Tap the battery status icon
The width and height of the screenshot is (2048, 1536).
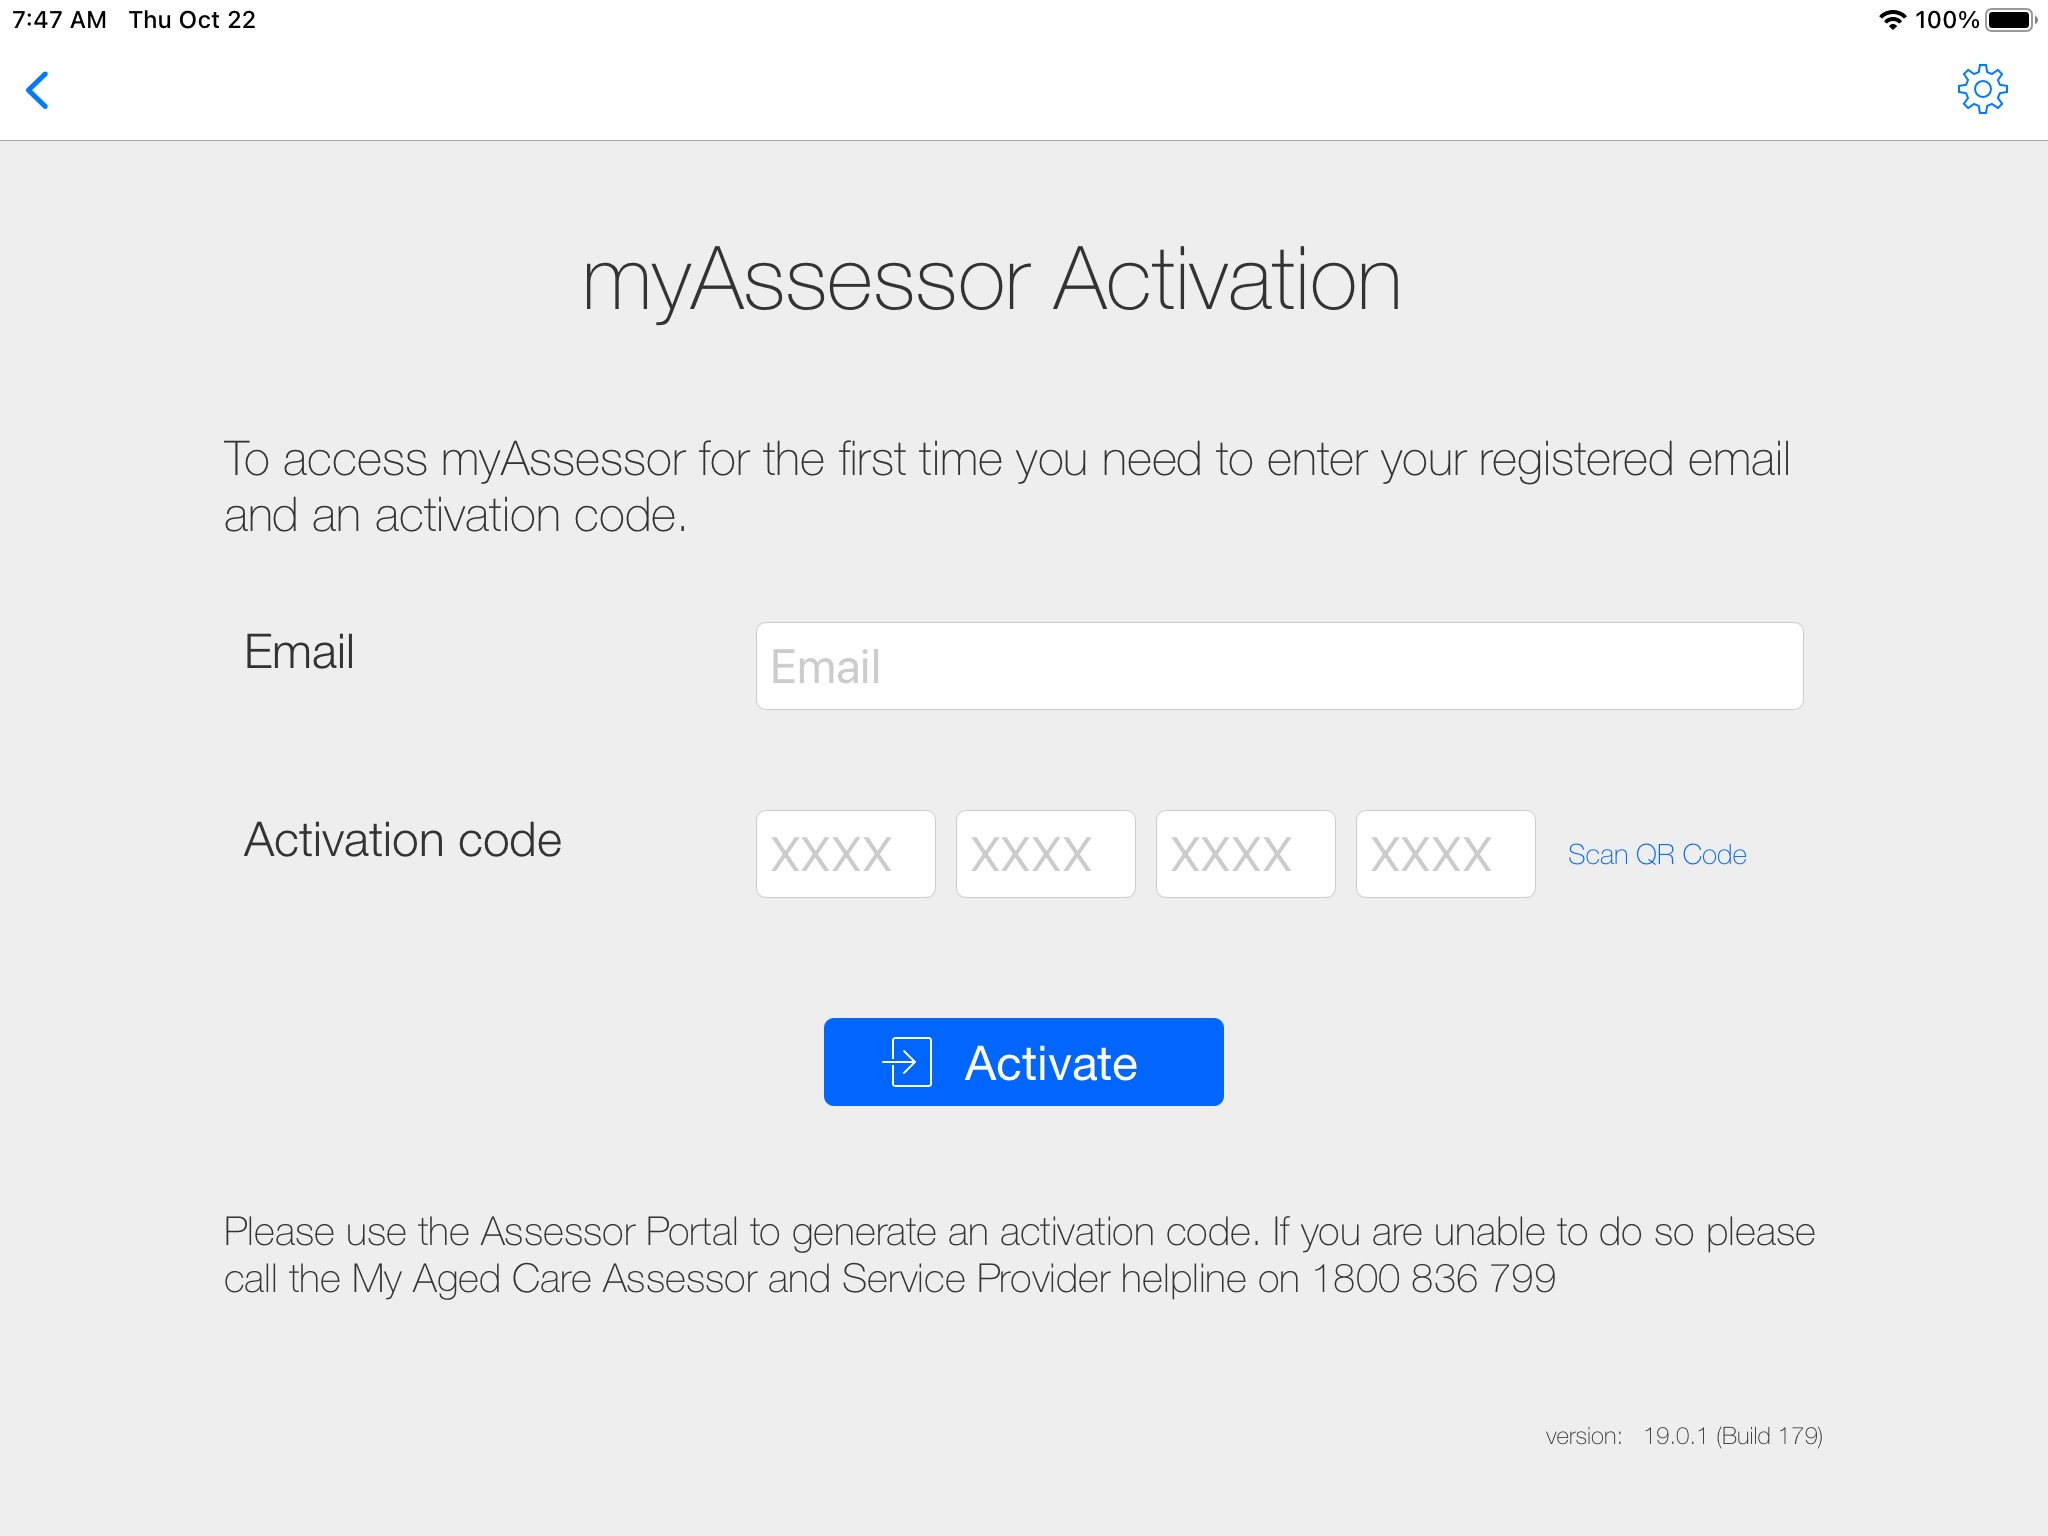coord(2013,18)
